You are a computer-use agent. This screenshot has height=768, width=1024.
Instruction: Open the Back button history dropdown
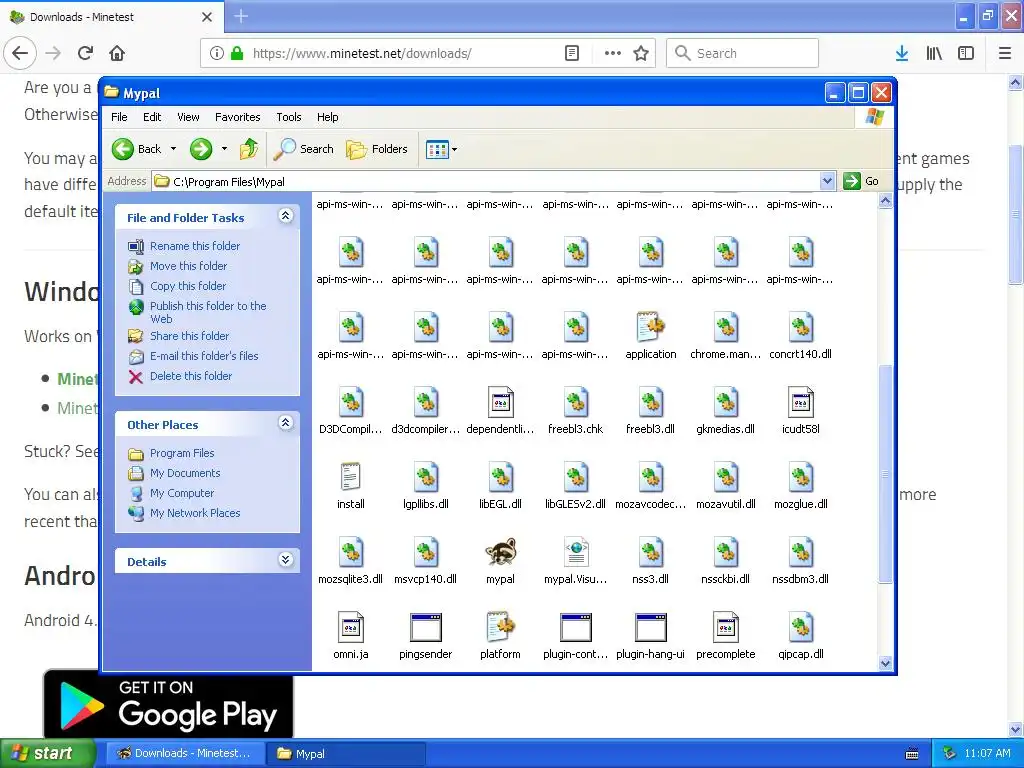(173, 149)
